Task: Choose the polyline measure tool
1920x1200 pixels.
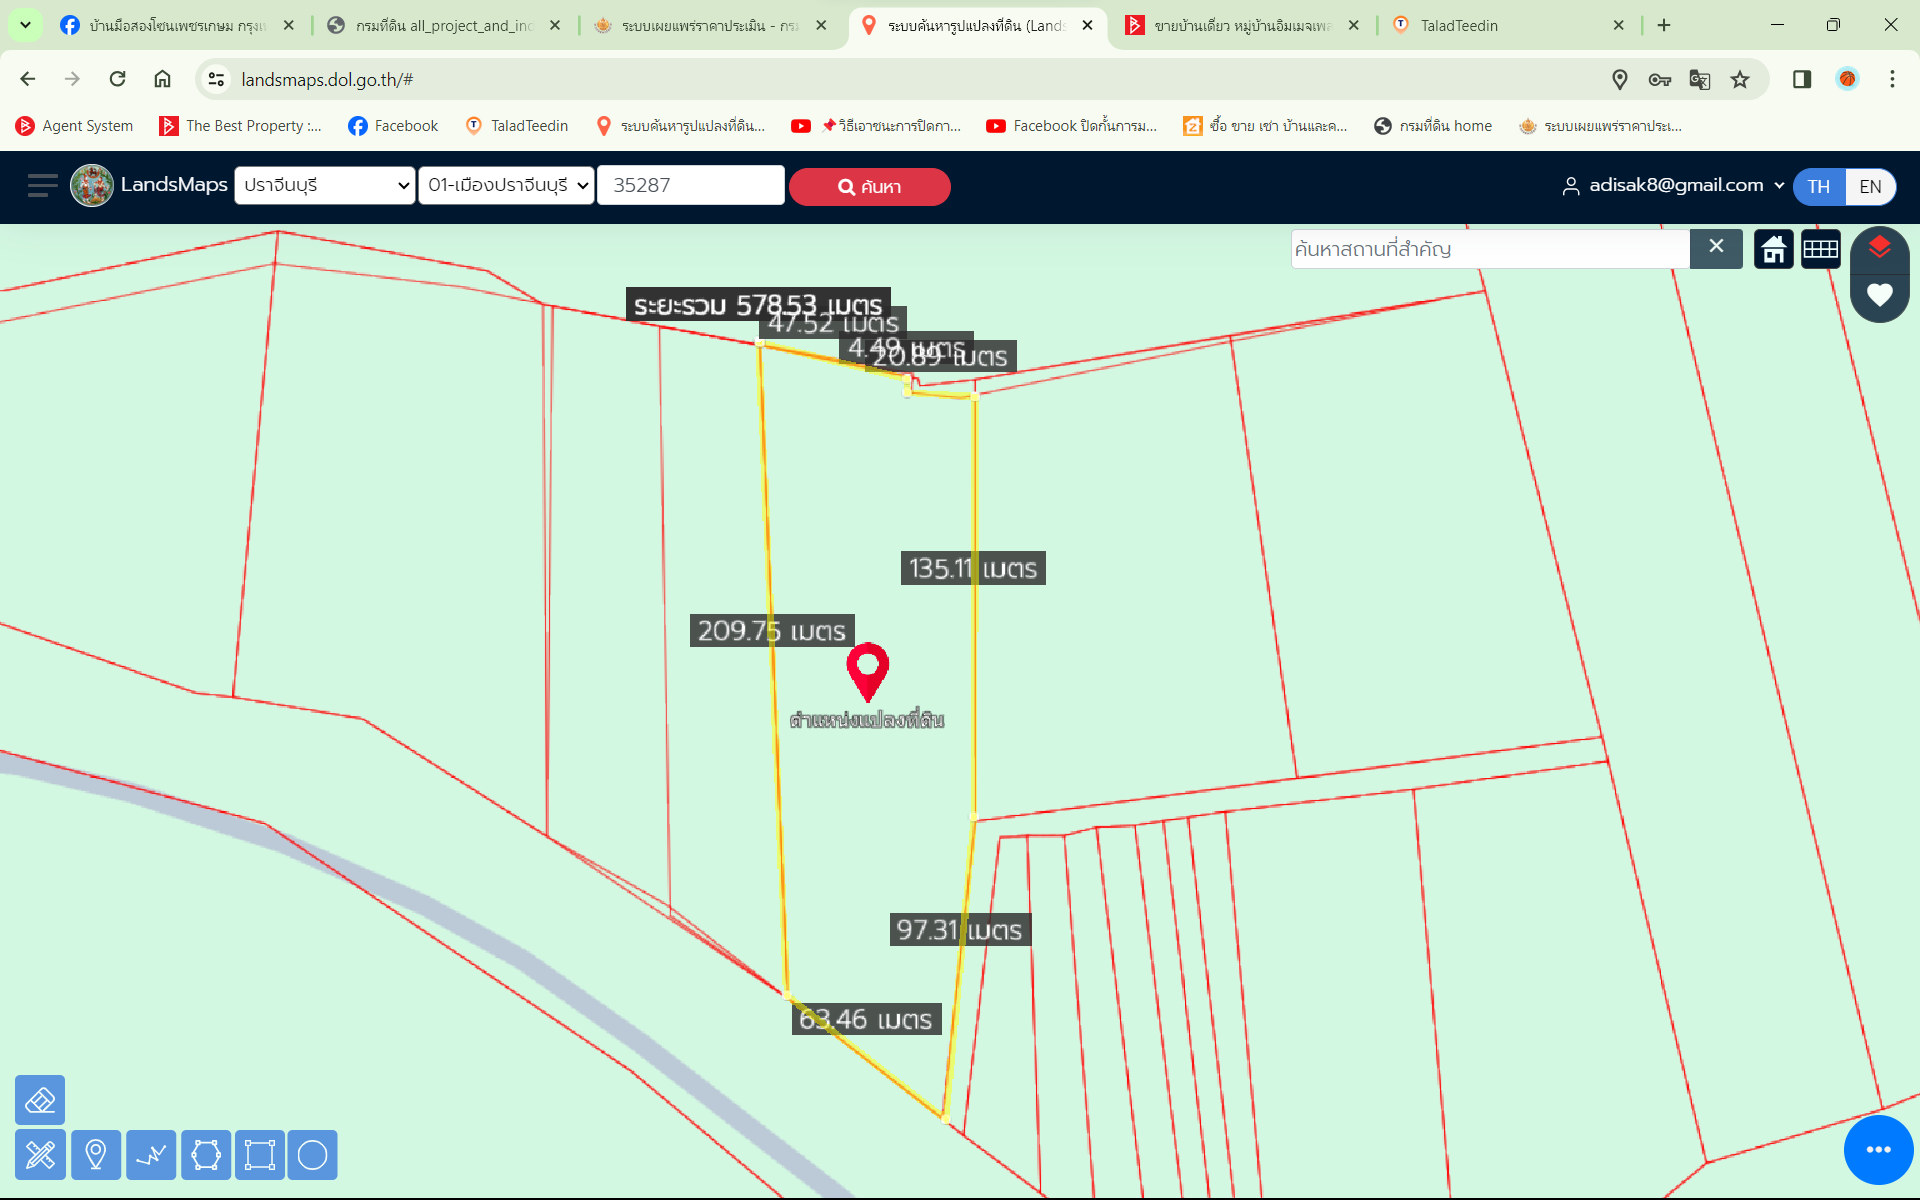Action: click(x=151, y=1155)
